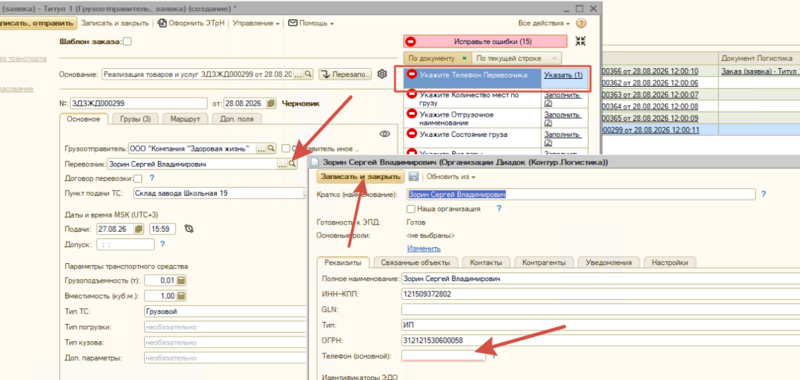800x380 pixels.
Task: Click the Оформить ЭТрН toolbar item
Action: coord(192,23)
